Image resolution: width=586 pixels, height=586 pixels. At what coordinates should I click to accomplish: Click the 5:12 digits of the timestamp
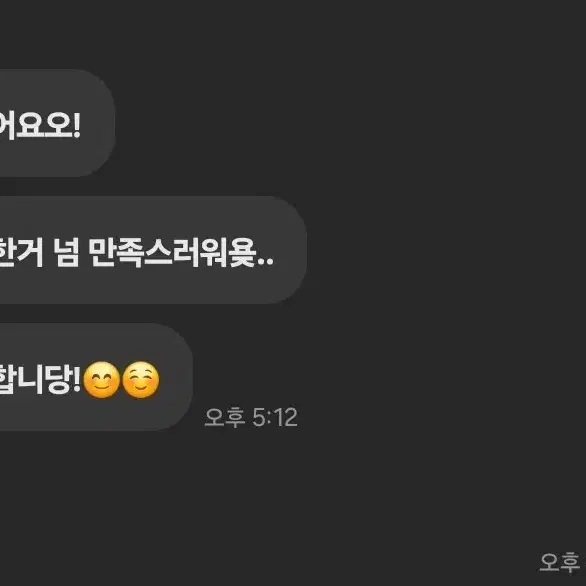pyautogui.click(x=275, y=417)
